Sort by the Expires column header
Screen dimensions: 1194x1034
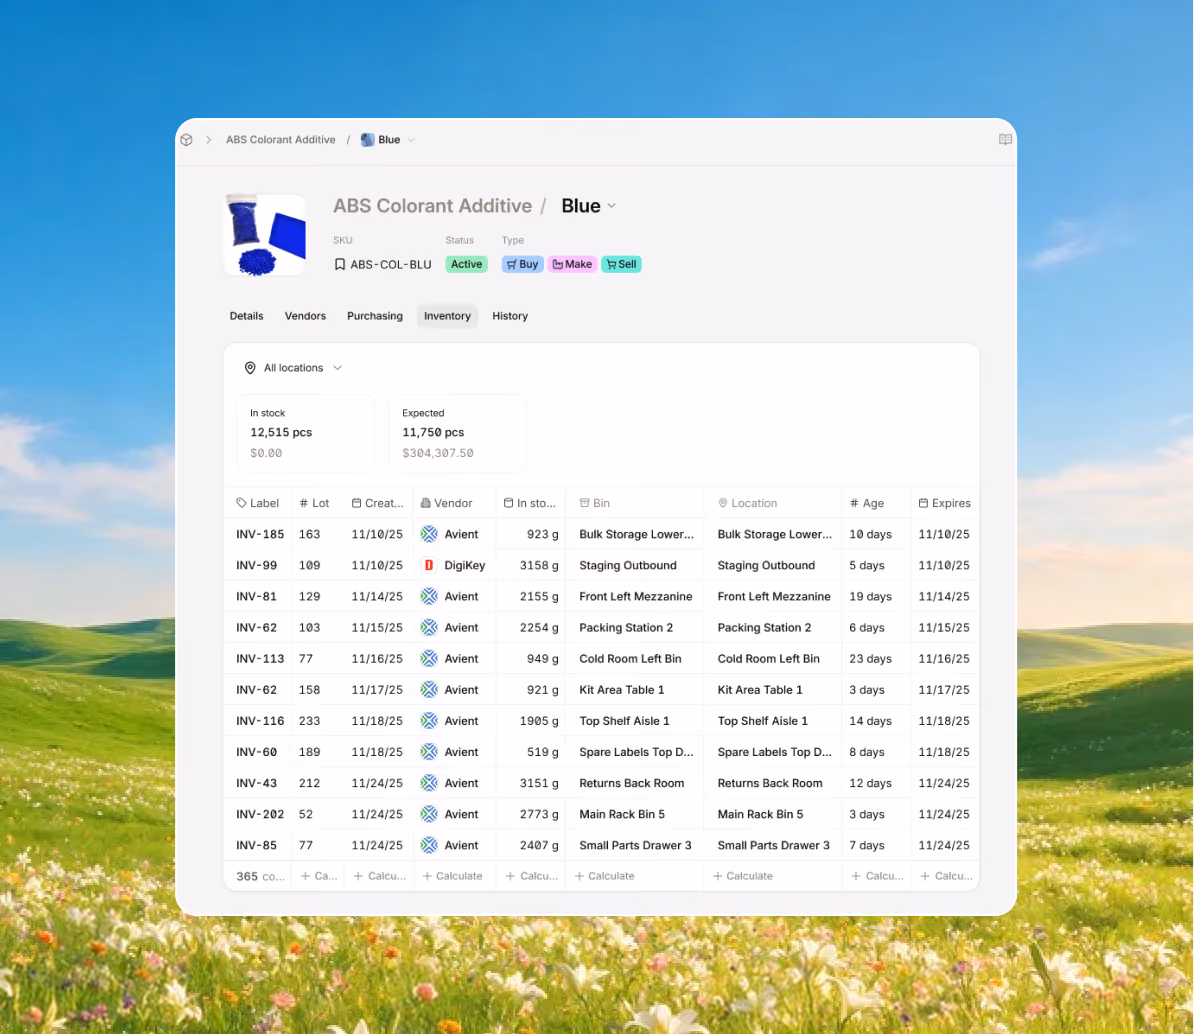944,503
